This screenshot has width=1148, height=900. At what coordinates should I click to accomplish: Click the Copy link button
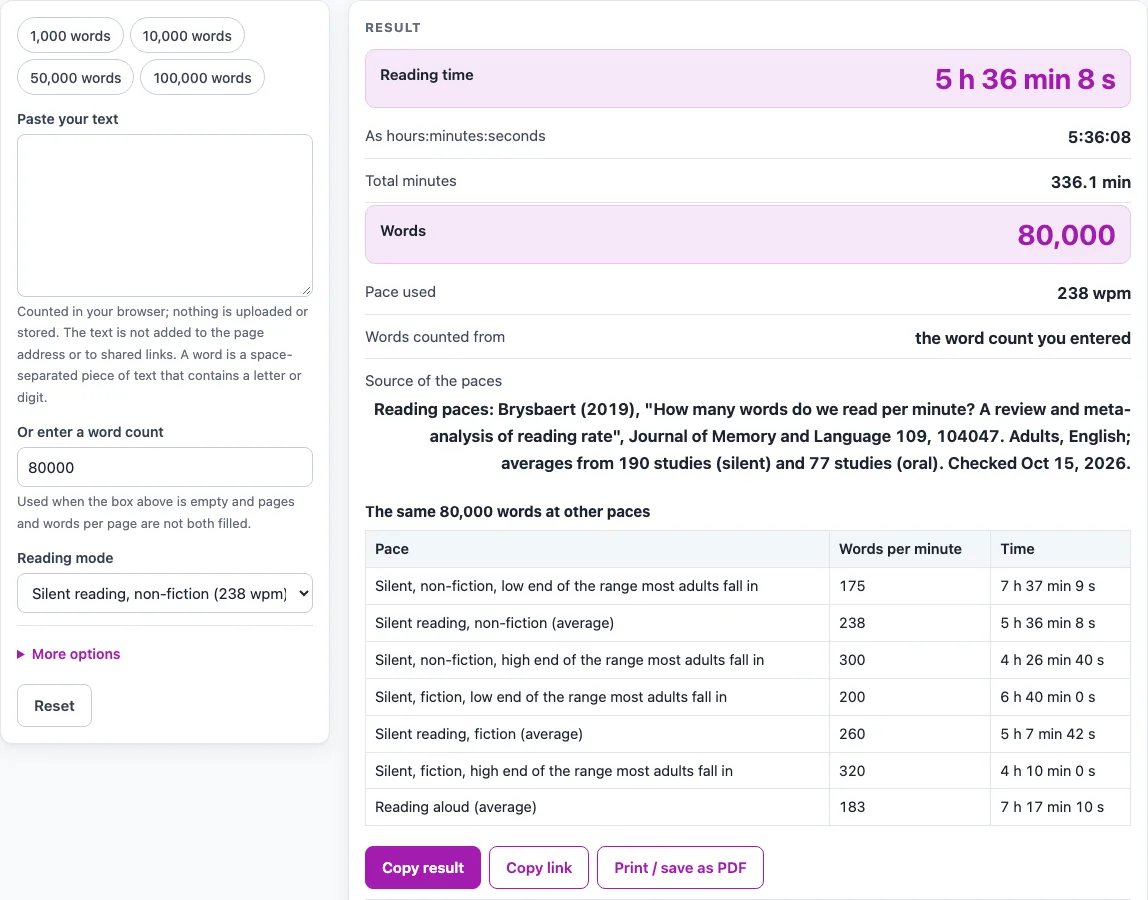[539, 868]
